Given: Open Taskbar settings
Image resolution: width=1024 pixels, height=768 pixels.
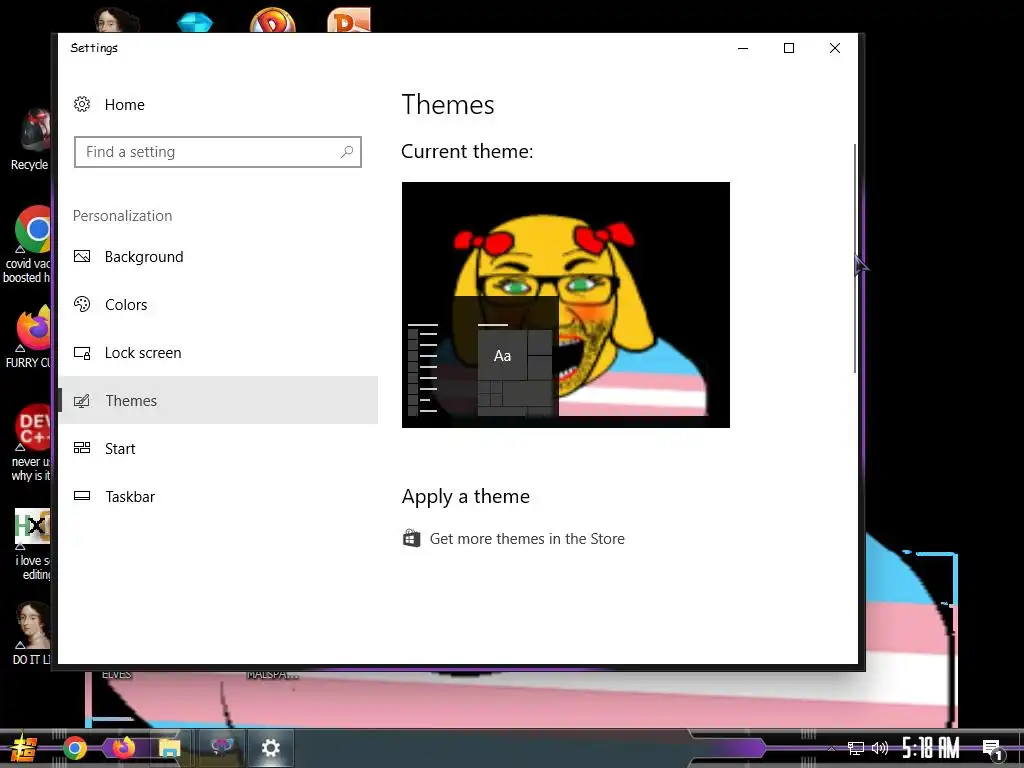Looking at the screenshot, I should click(217, 496).
